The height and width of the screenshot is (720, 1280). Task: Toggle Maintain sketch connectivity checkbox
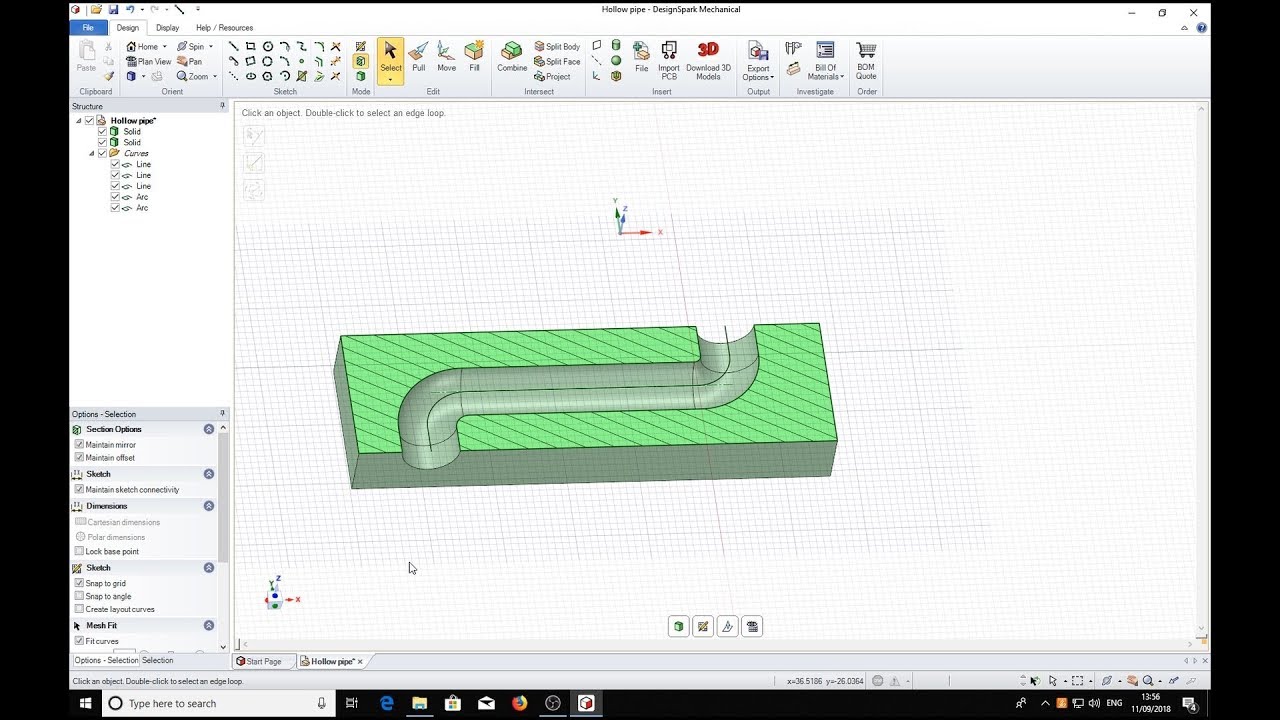click(79, 490)
